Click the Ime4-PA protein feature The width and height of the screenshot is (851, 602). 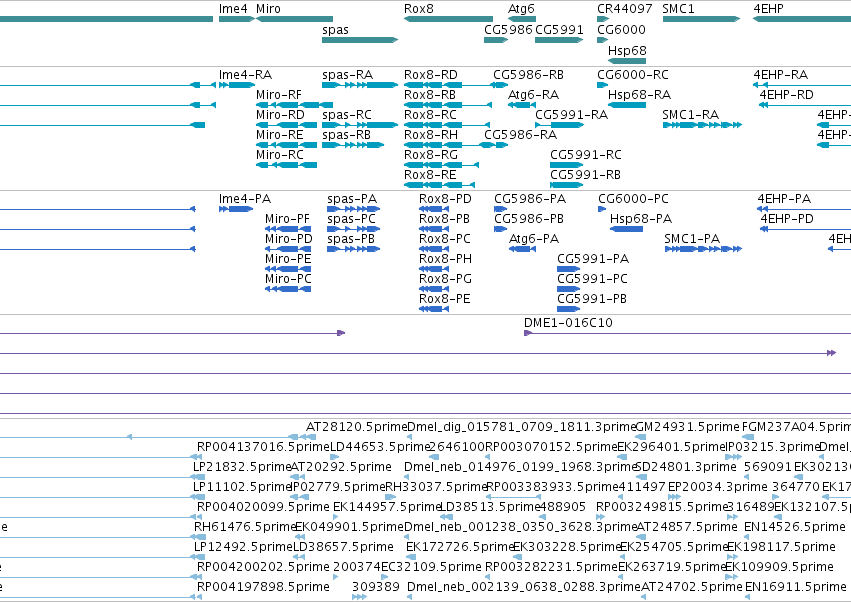coord(236,209)
